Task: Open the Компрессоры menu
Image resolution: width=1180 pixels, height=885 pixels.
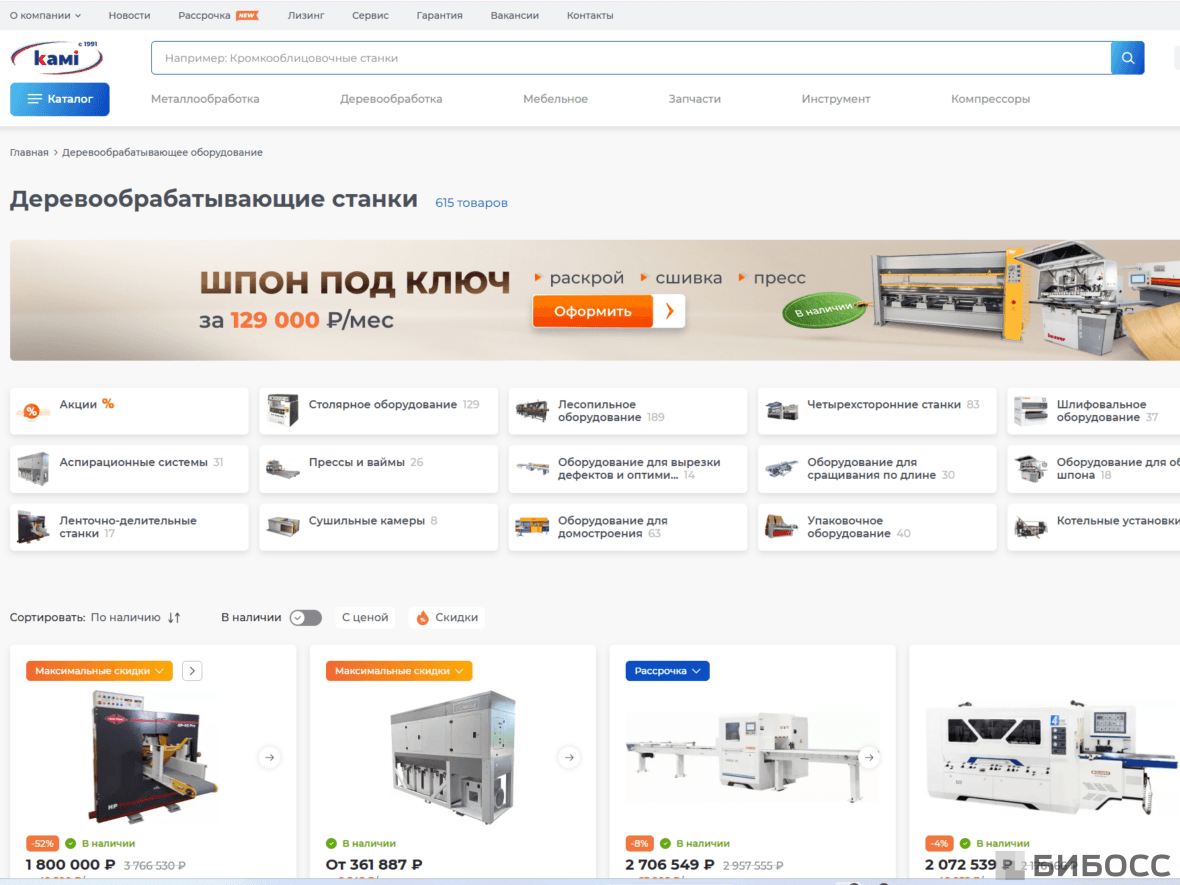Action: pos(990,99)
